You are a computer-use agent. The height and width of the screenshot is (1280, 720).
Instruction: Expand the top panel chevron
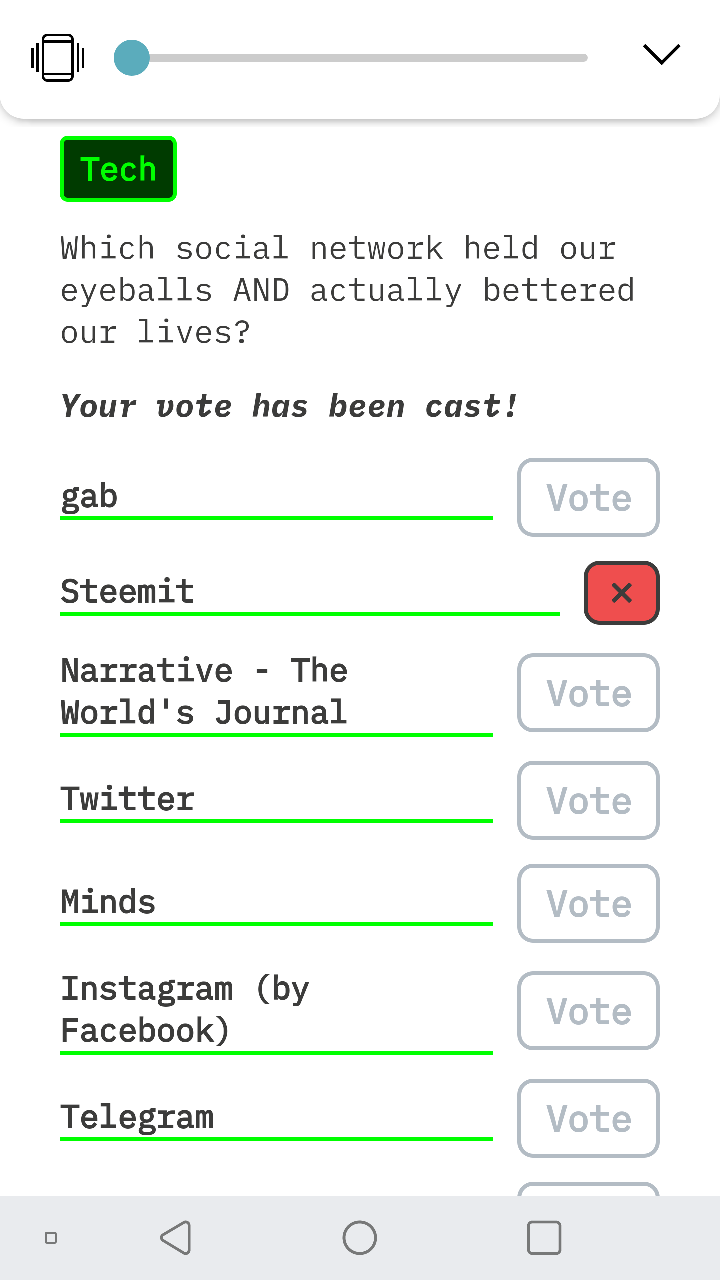click(x=661, y=54)
